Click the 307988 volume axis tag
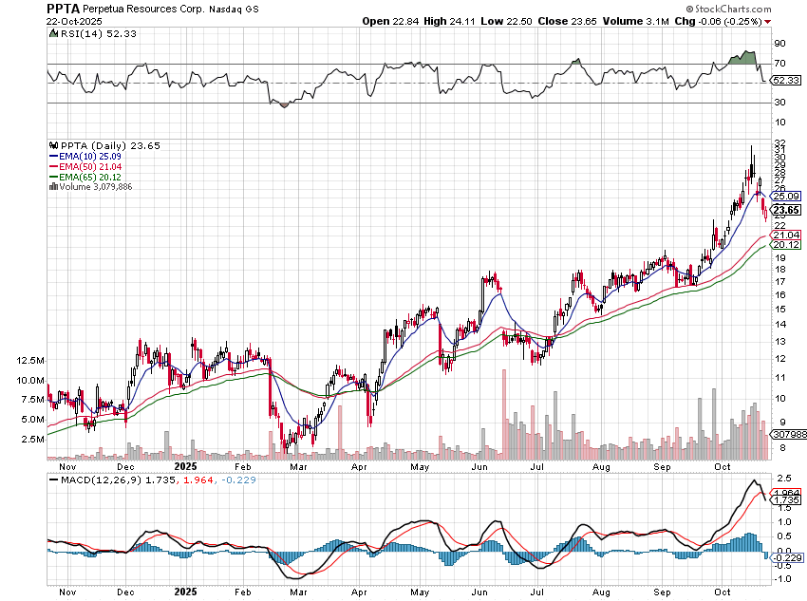 coord(788,435)
